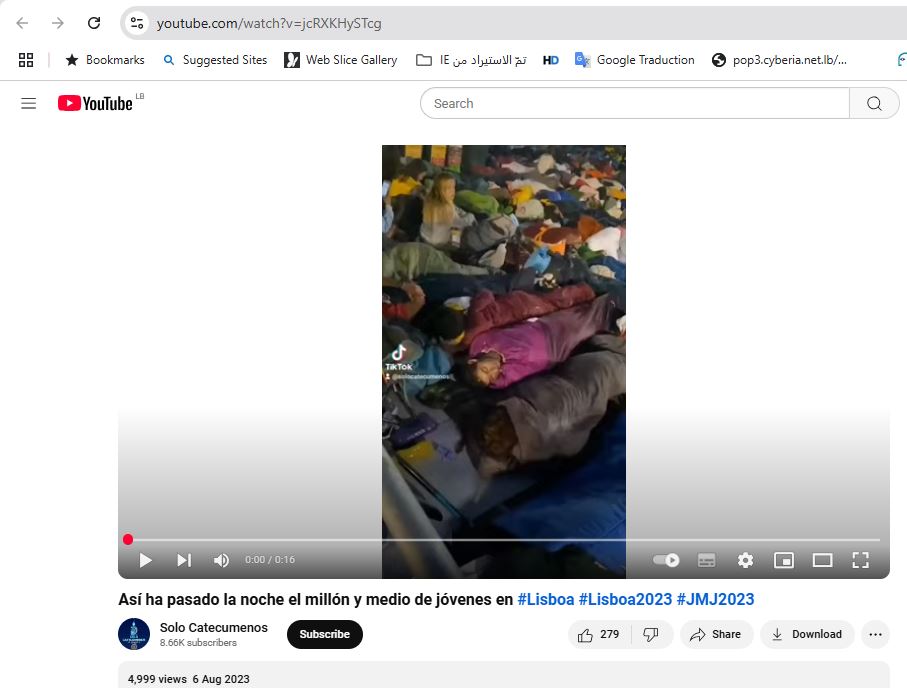Enter full screen mode
This screenshot has width=907, height=688.
(860, 560)
